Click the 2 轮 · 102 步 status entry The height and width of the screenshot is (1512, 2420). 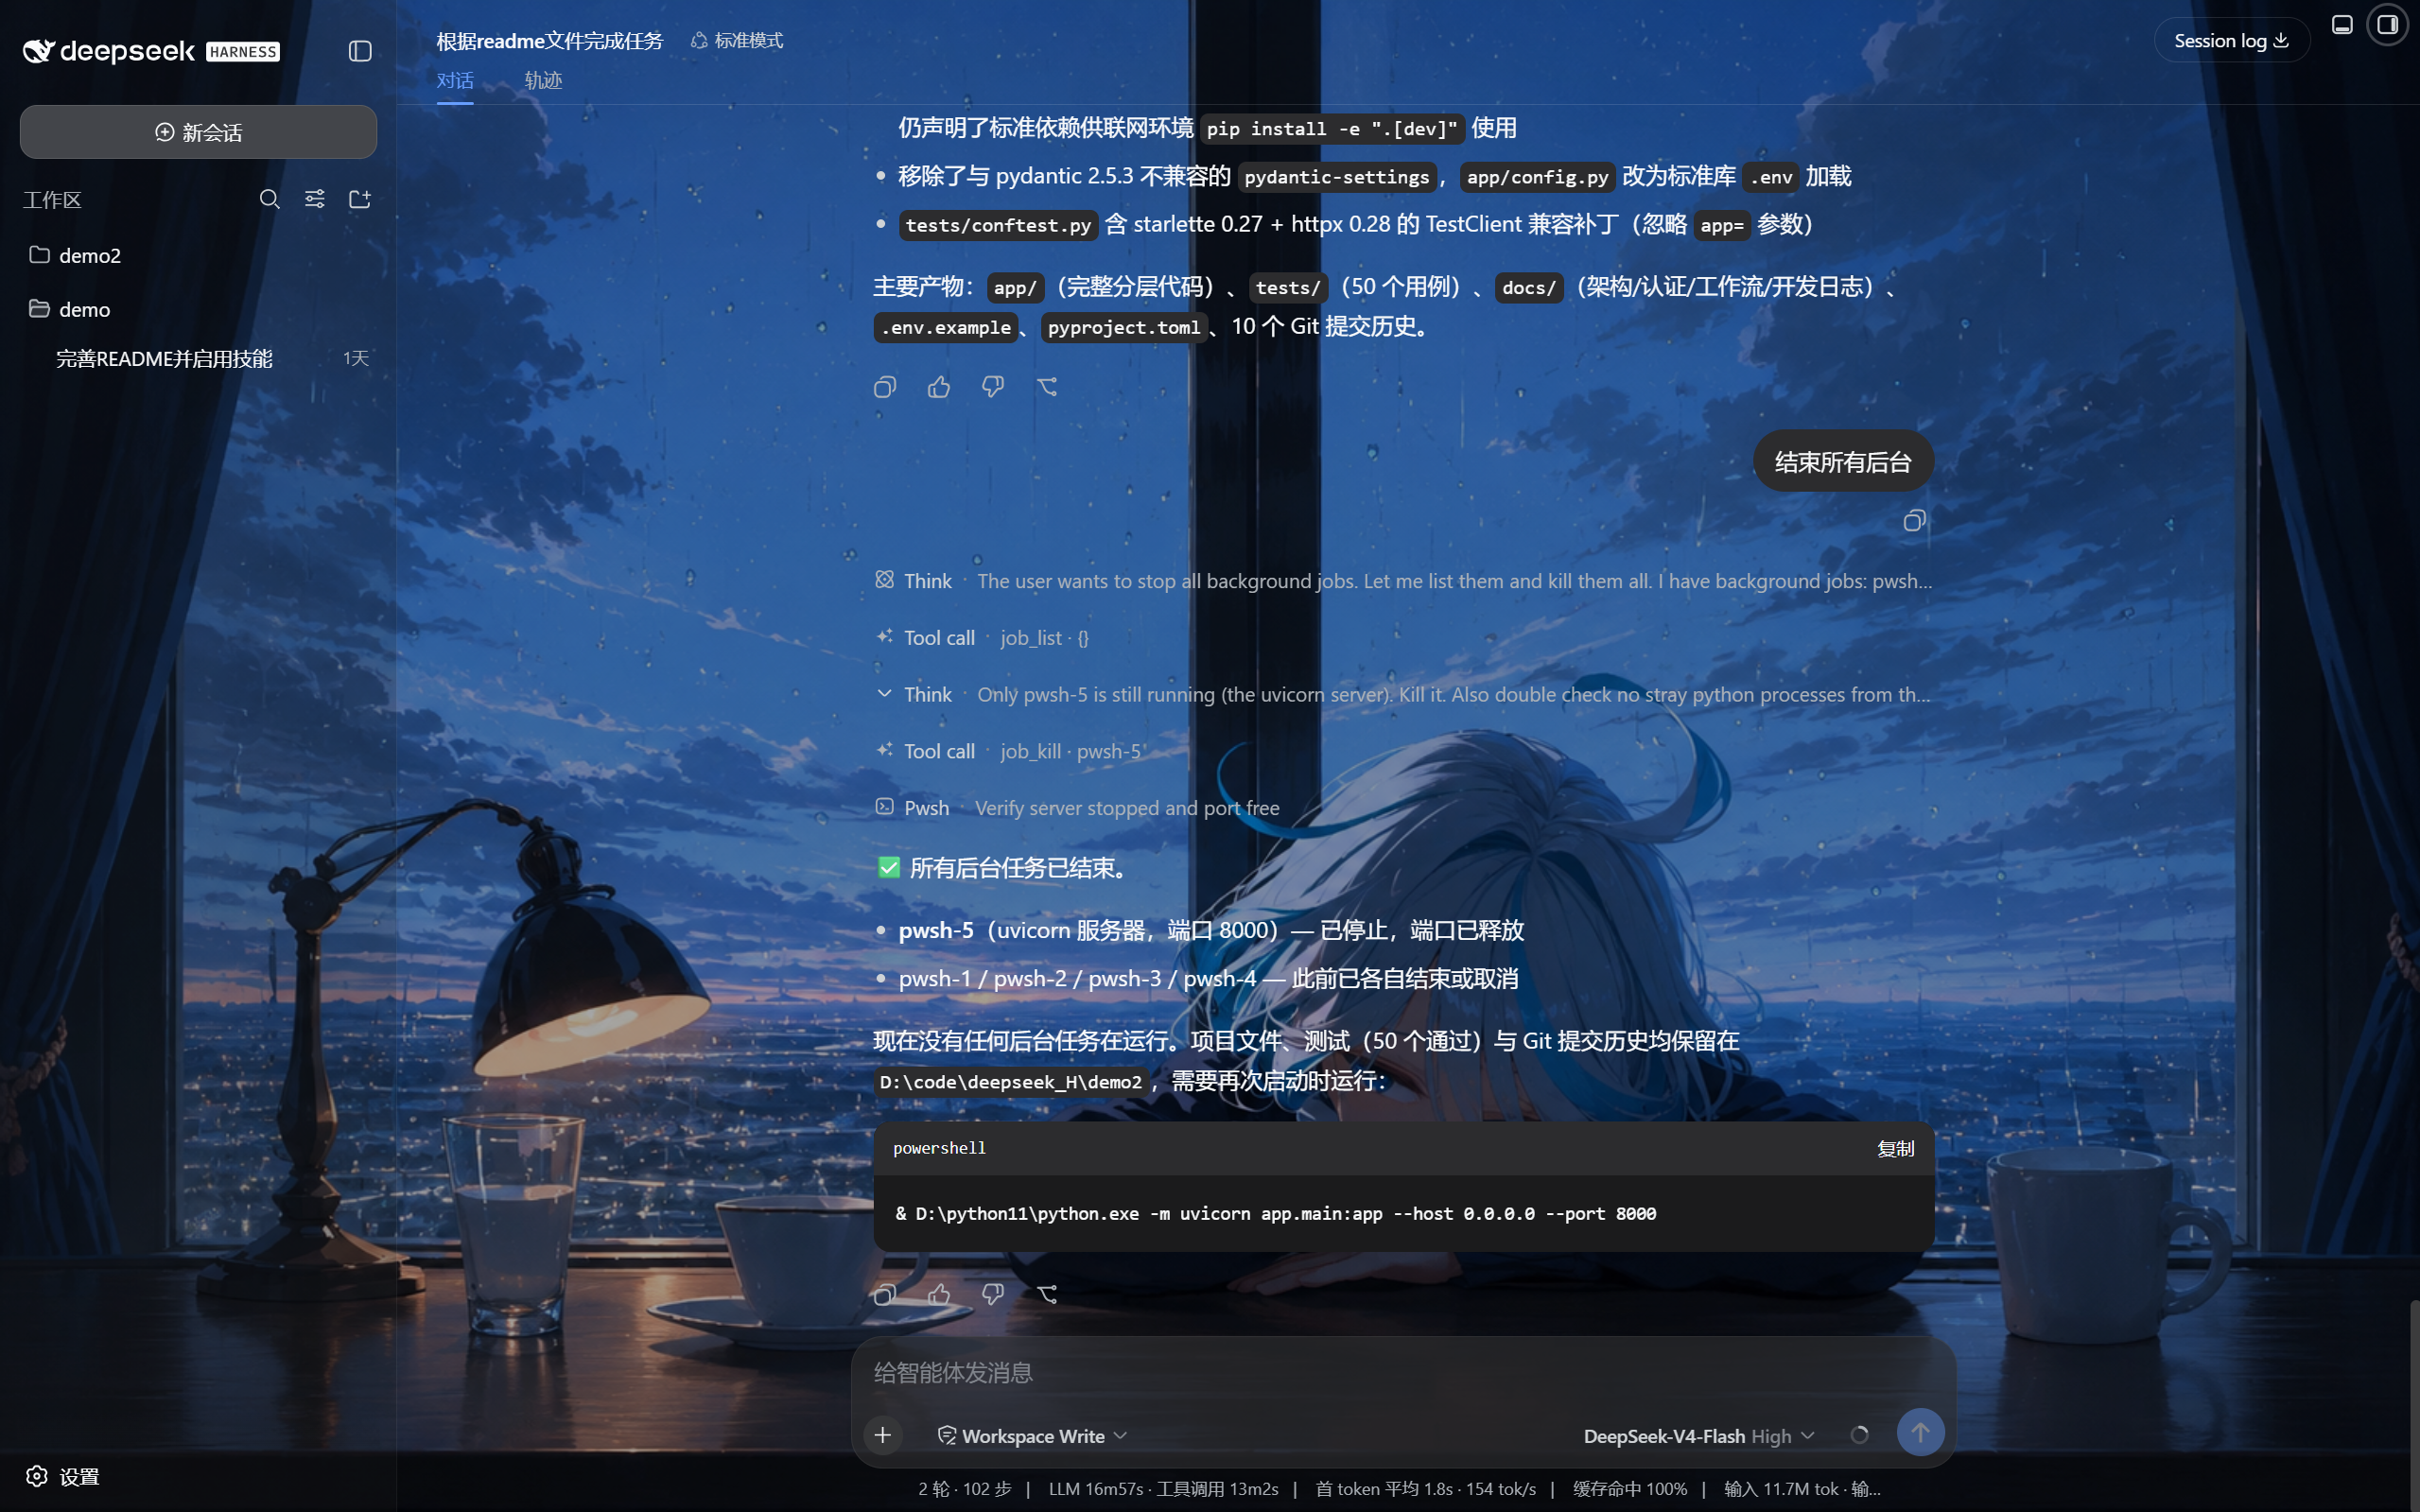[x=964, y=1489]
